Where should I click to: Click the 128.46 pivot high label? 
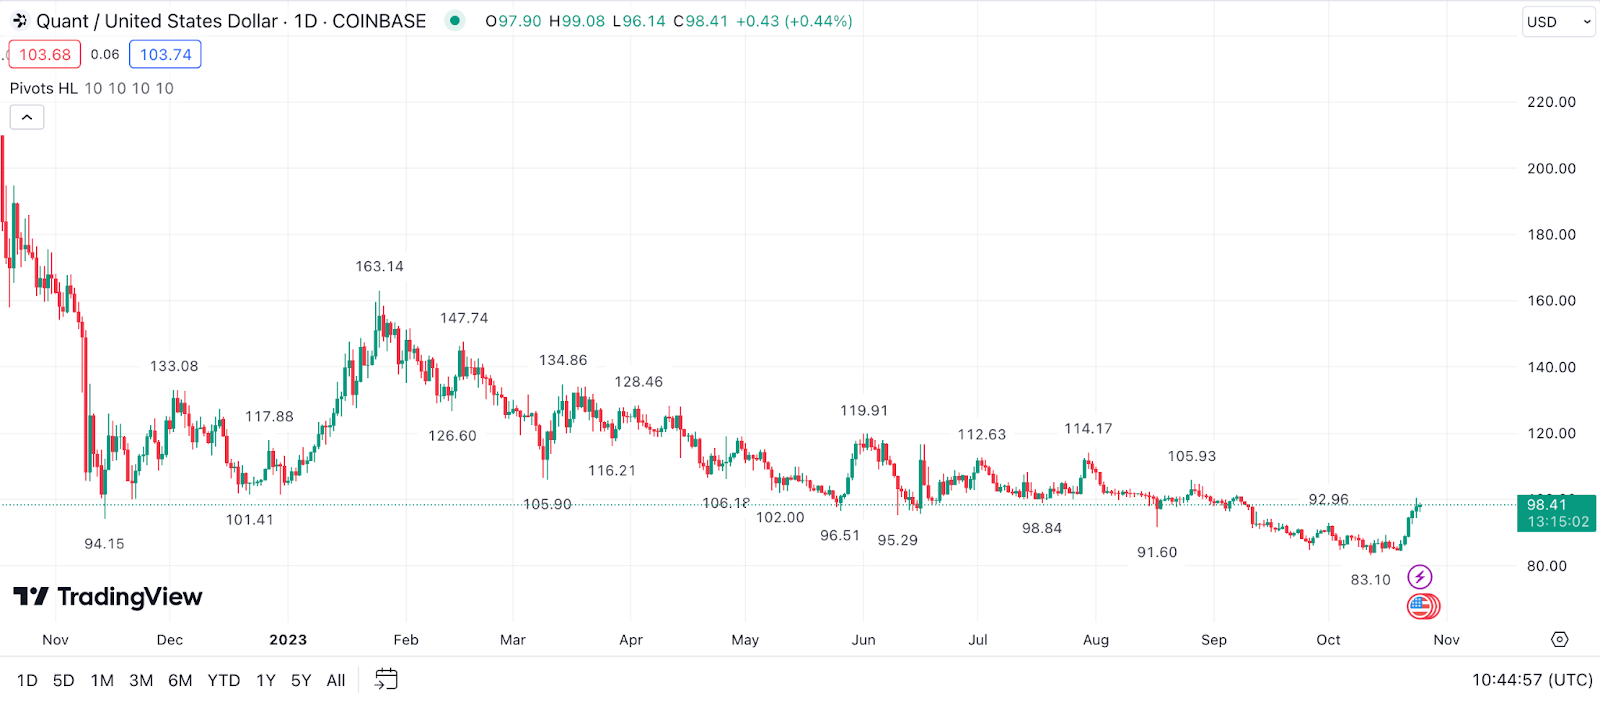tap(639, 382)
